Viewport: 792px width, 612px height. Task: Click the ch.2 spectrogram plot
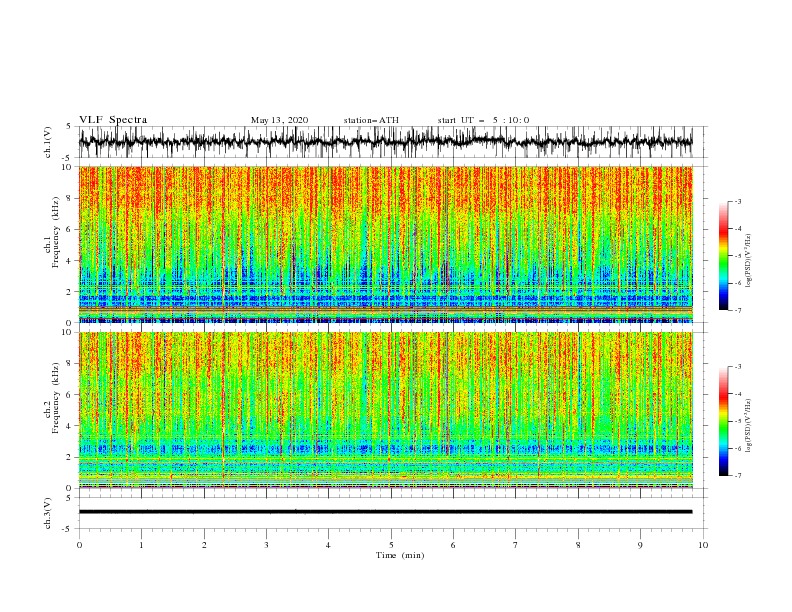(x=386, y=410)
